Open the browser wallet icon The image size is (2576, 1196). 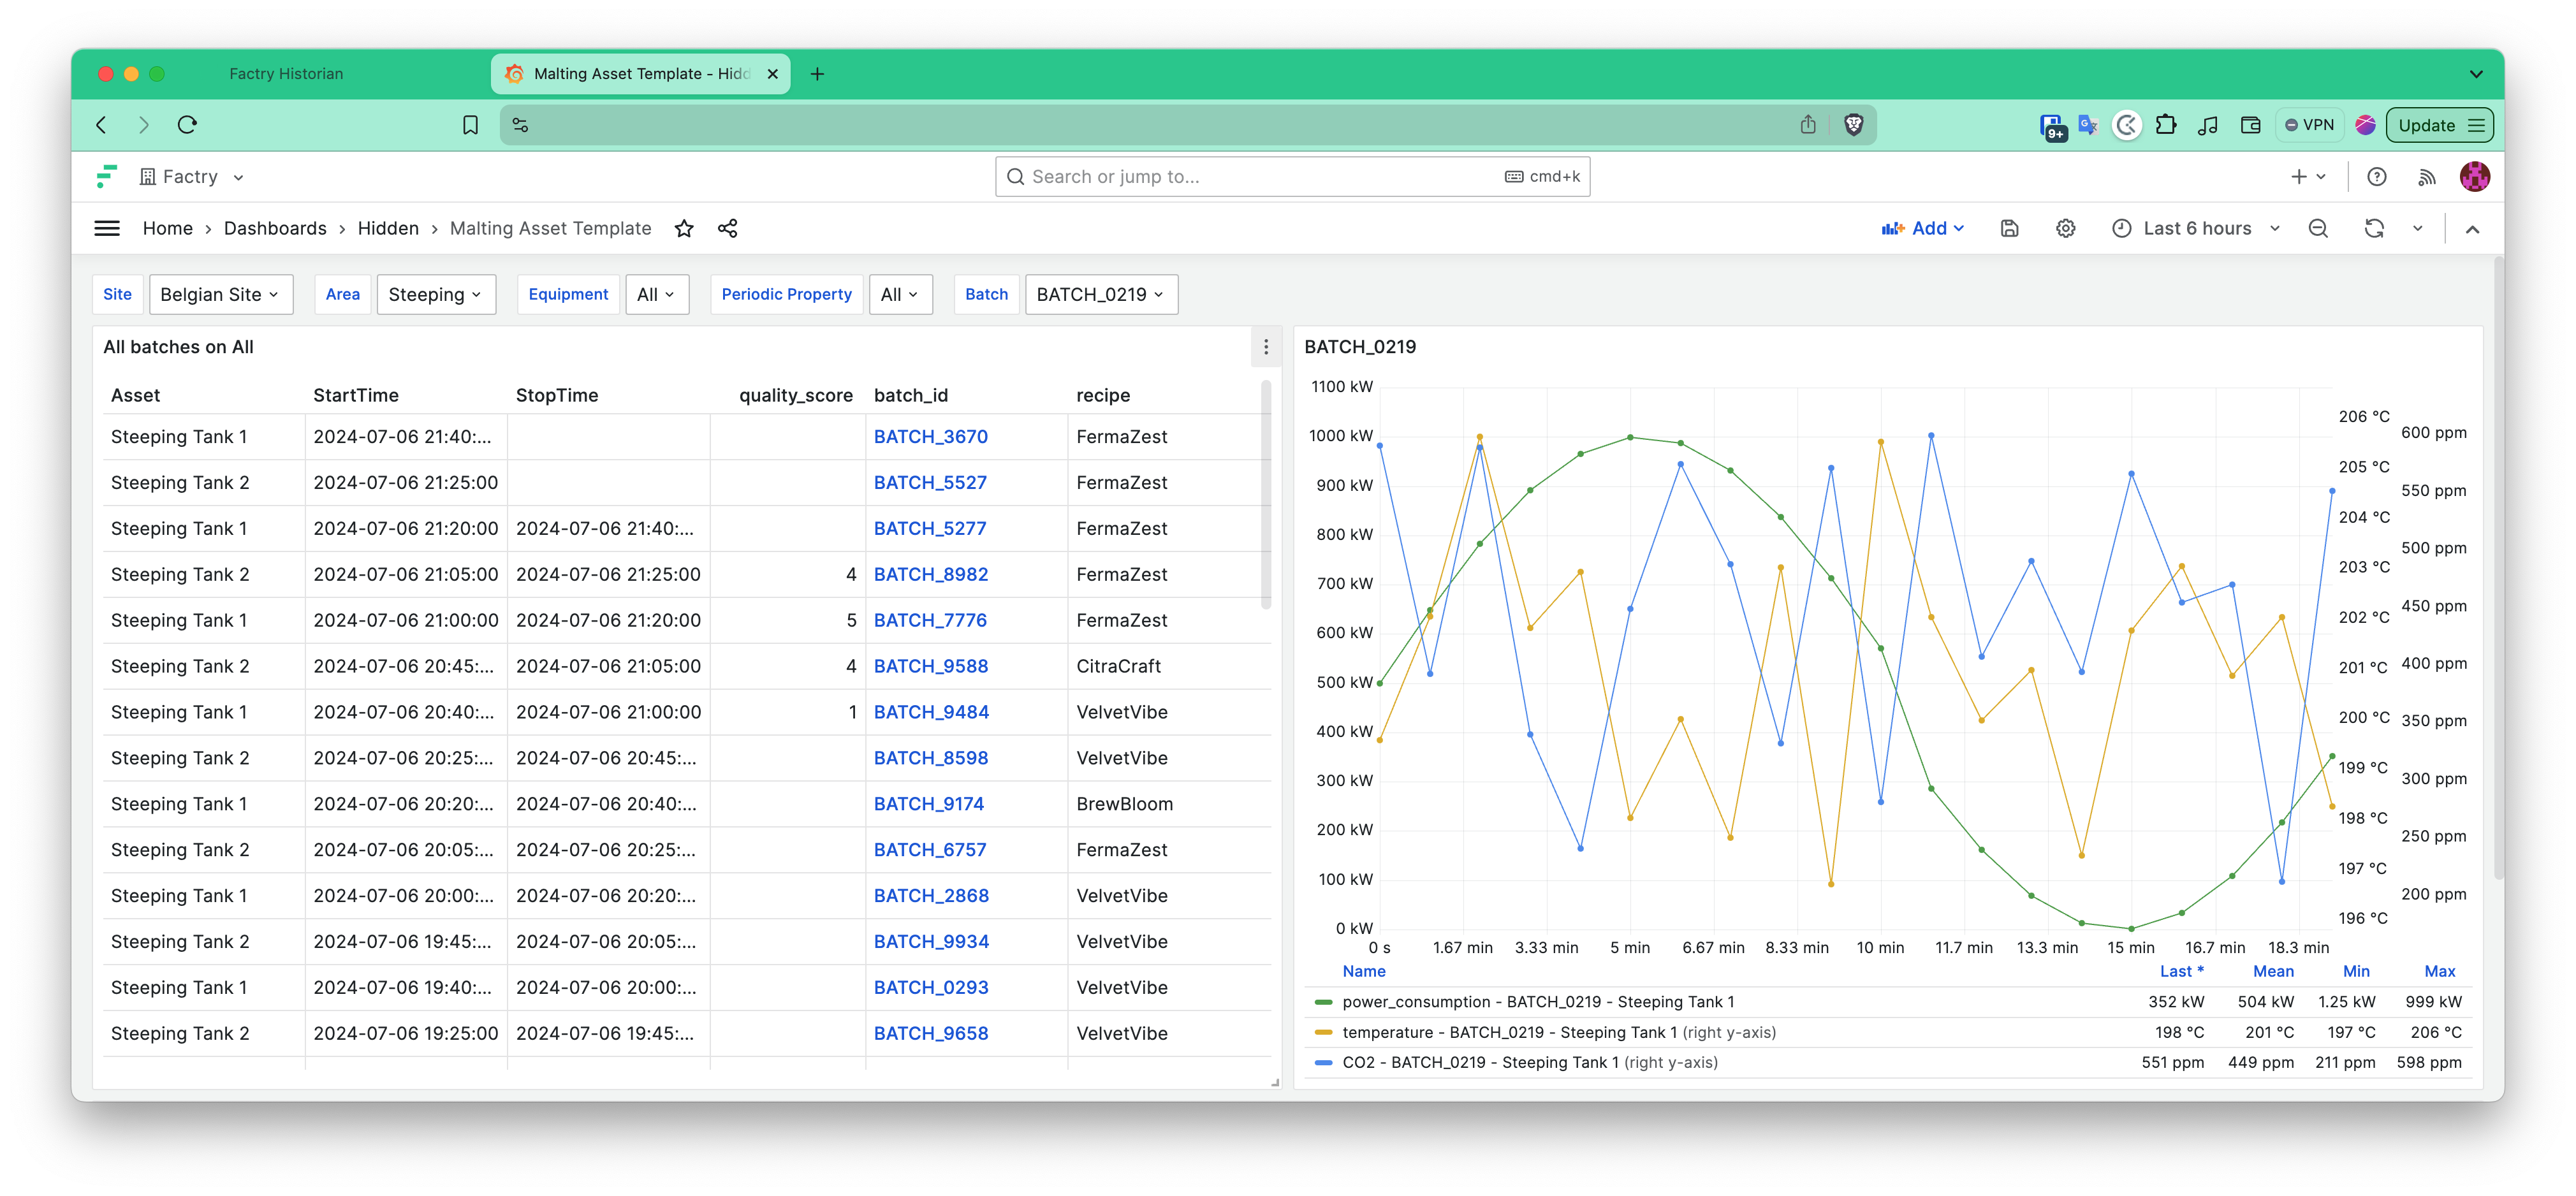[x=2250, y=125]
